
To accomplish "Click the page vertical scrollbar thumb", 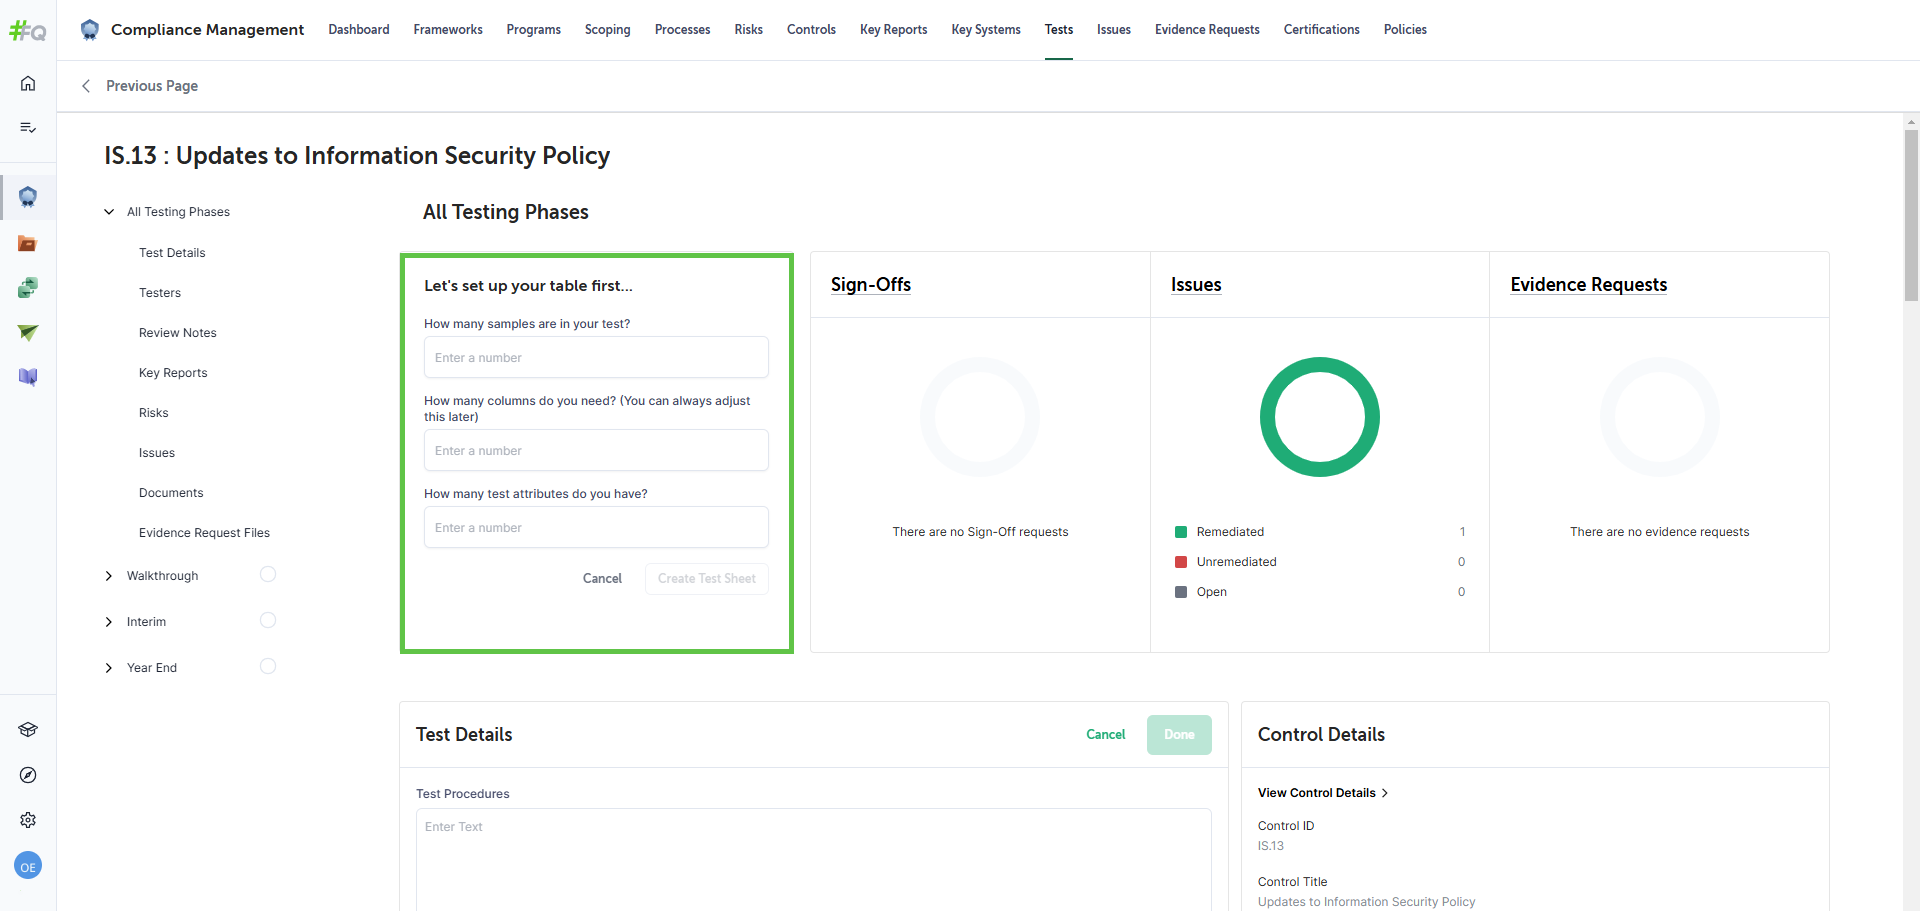I will coord(1911,214).
